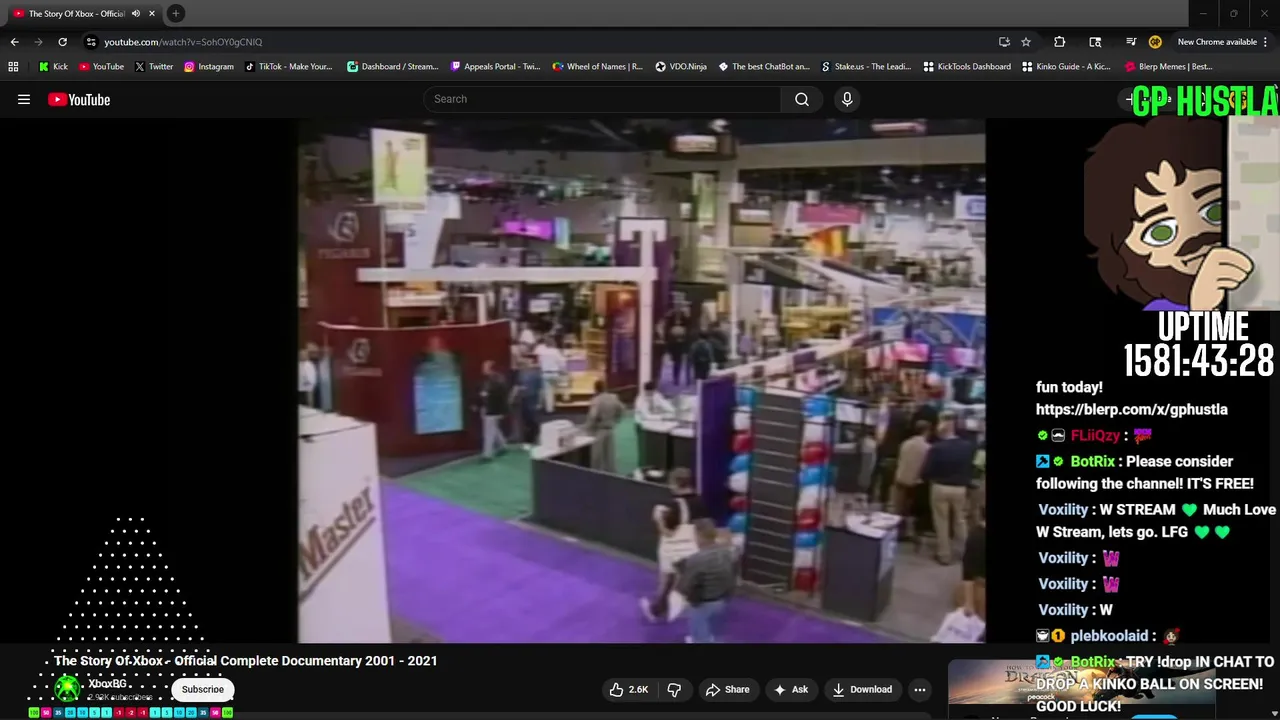
Task: Open the install/cast icon in address bar
Action: pos(1004,42)
